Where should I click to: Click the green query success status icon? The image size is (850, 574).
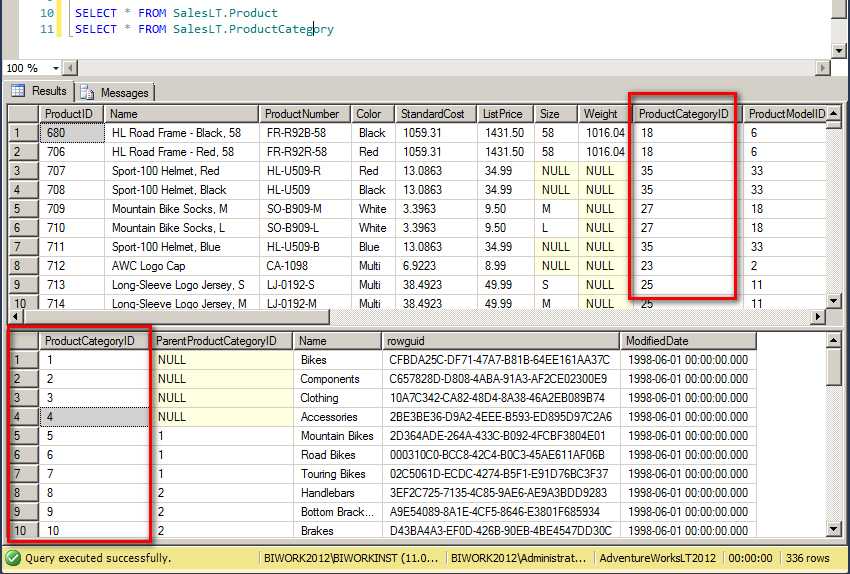(12, 558)
